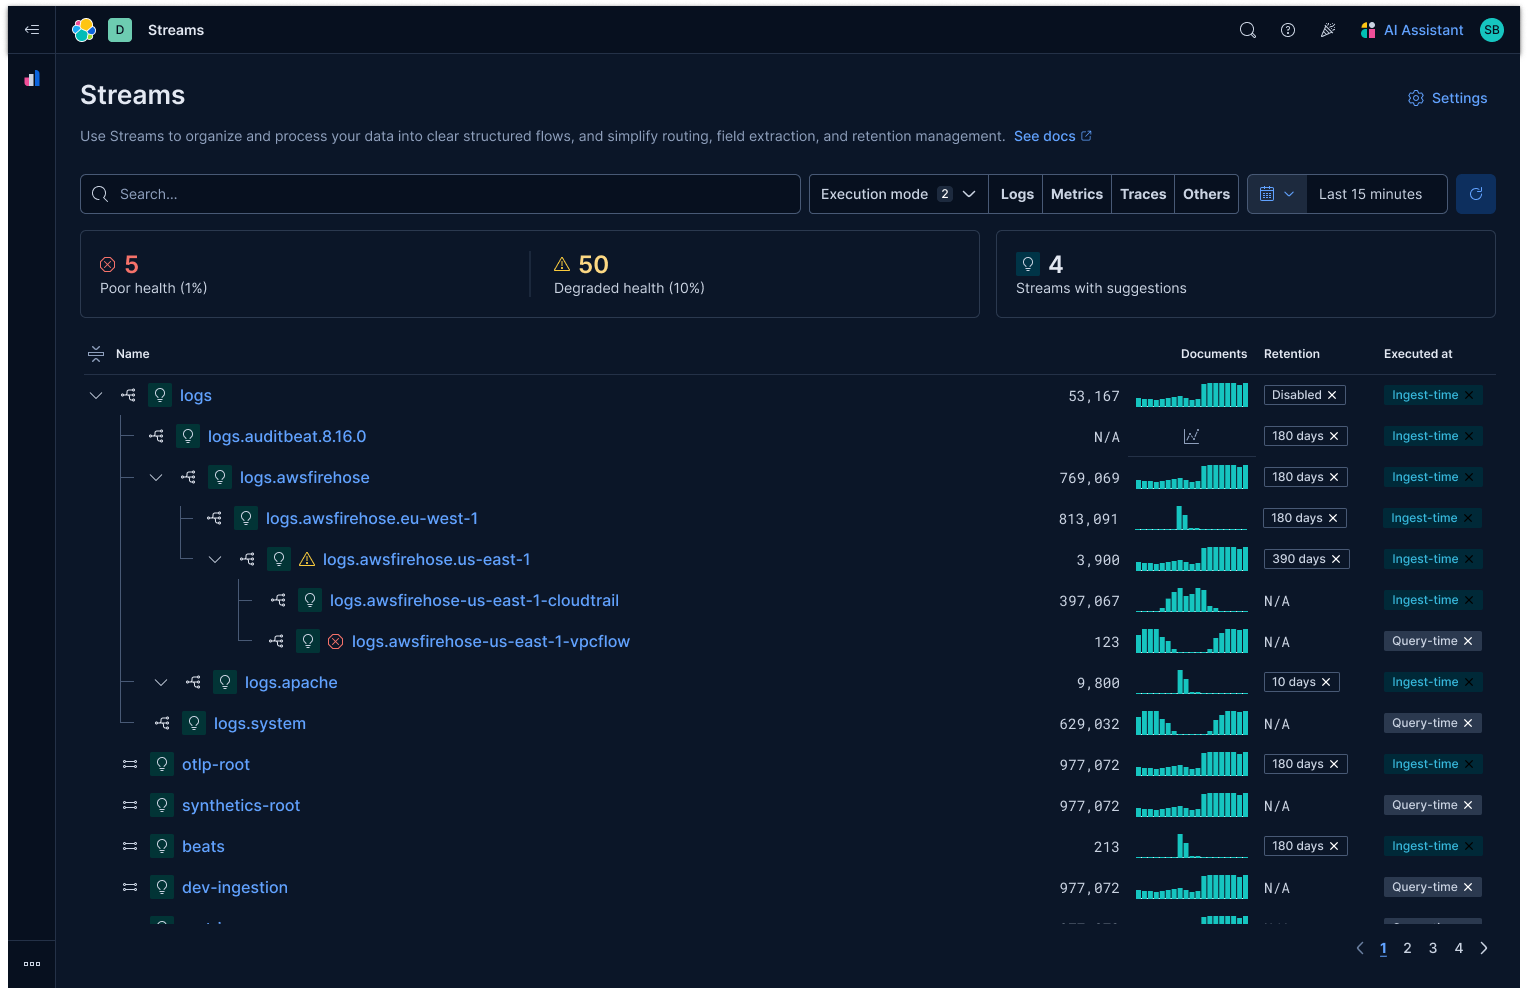Remove 180 days badge on beats

click(1334, 846)
